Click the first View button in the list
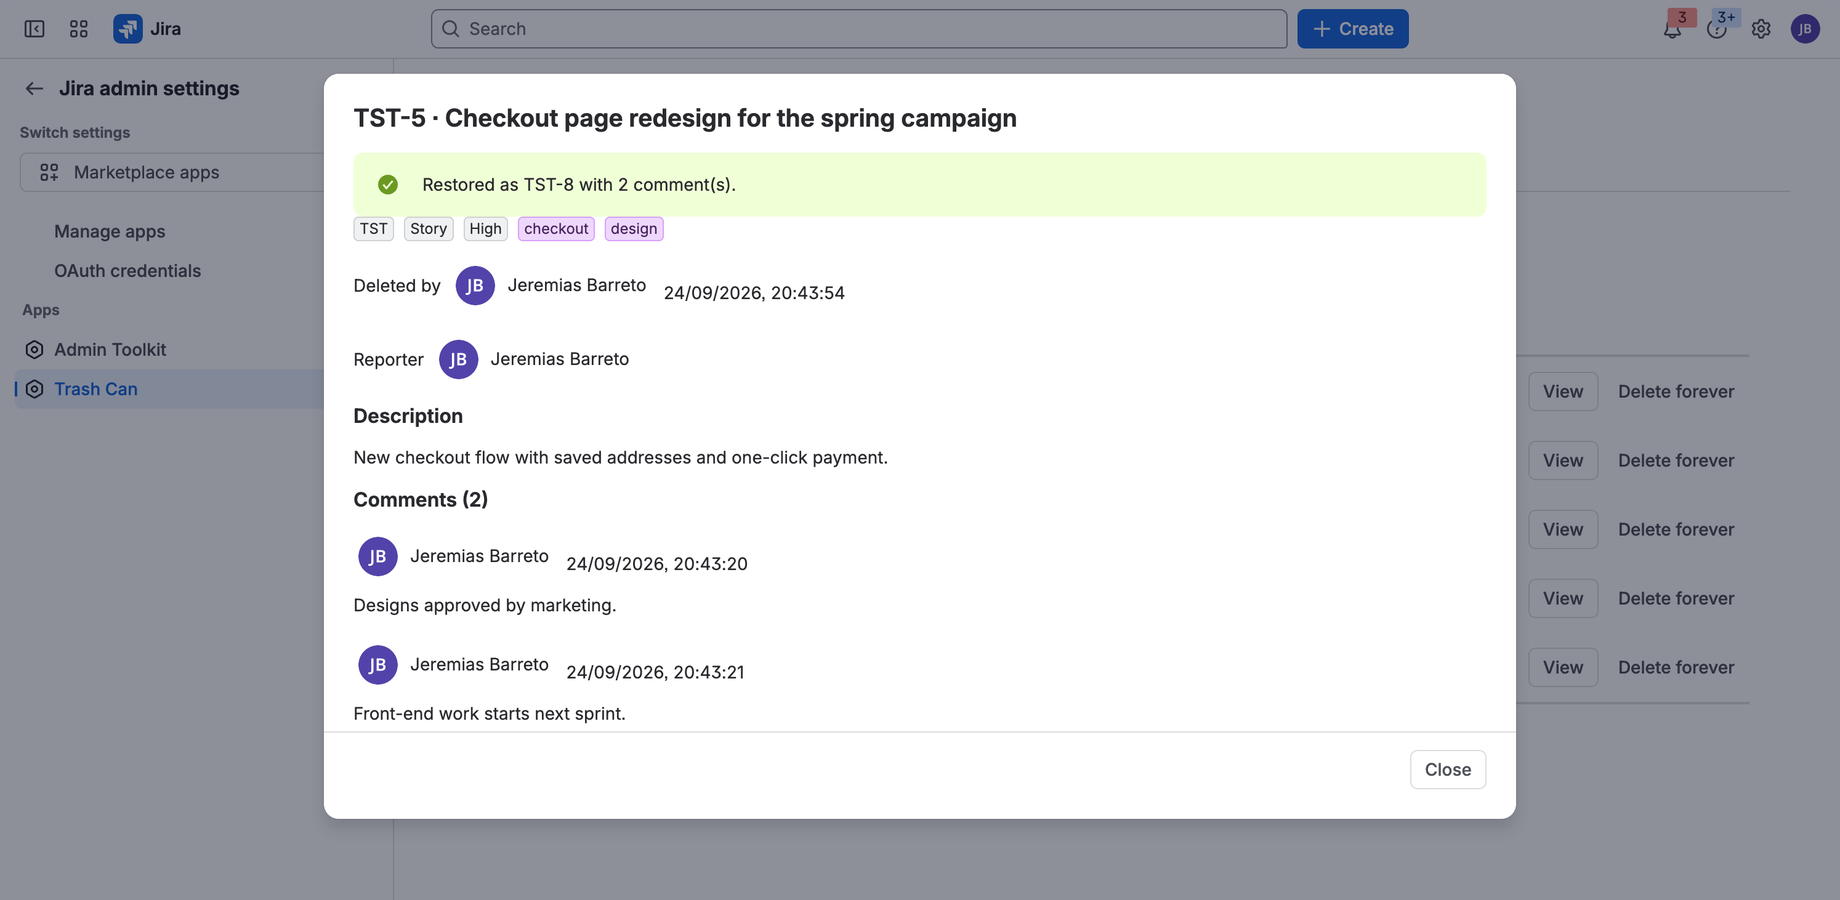The image size is (1840, 900). 1562,392
